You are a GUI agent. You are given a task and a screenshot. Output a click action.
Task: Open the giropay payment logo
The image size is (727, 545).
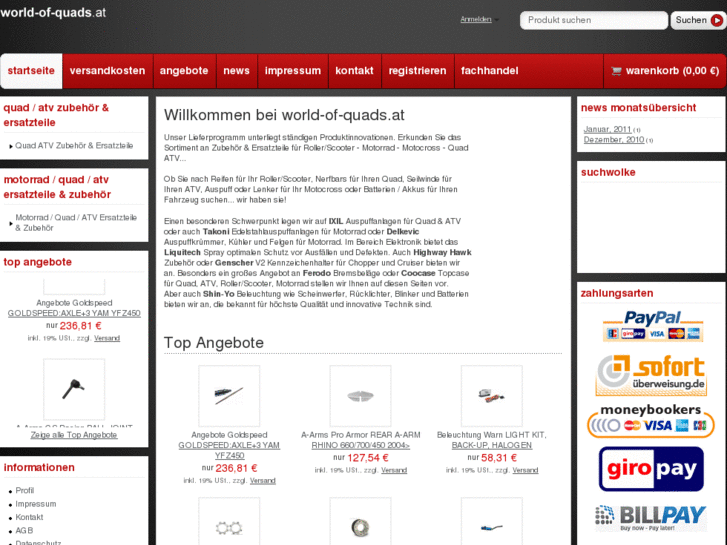651,469
